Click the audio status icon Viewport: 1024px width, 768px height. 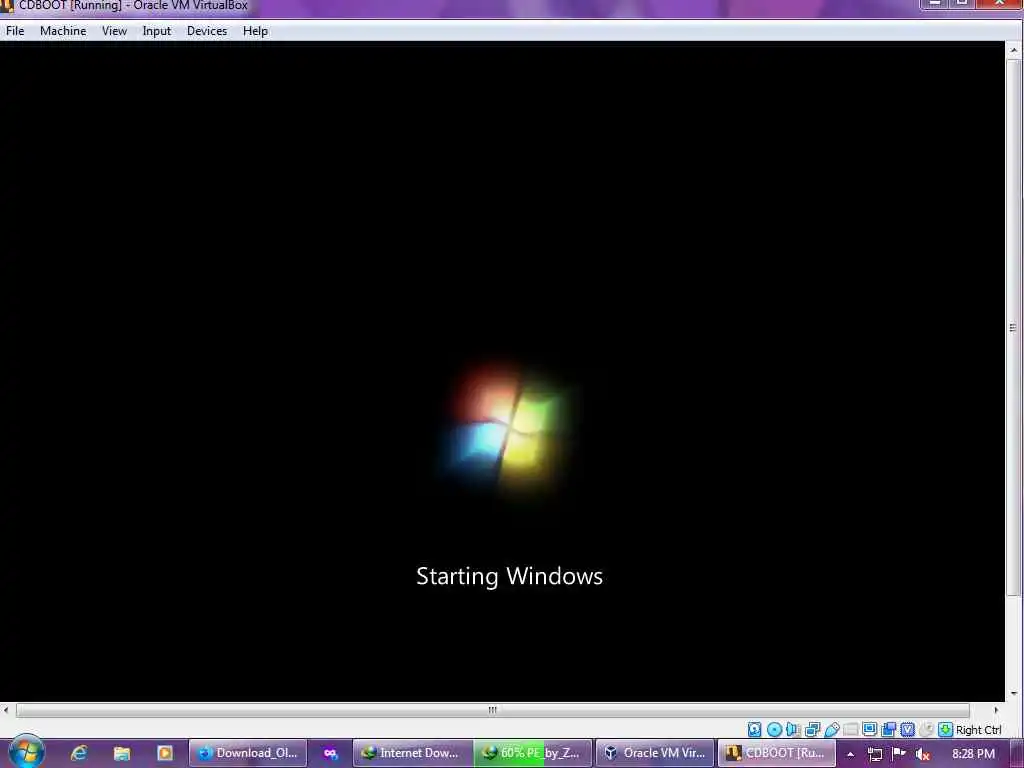click(x=793, y=729)
